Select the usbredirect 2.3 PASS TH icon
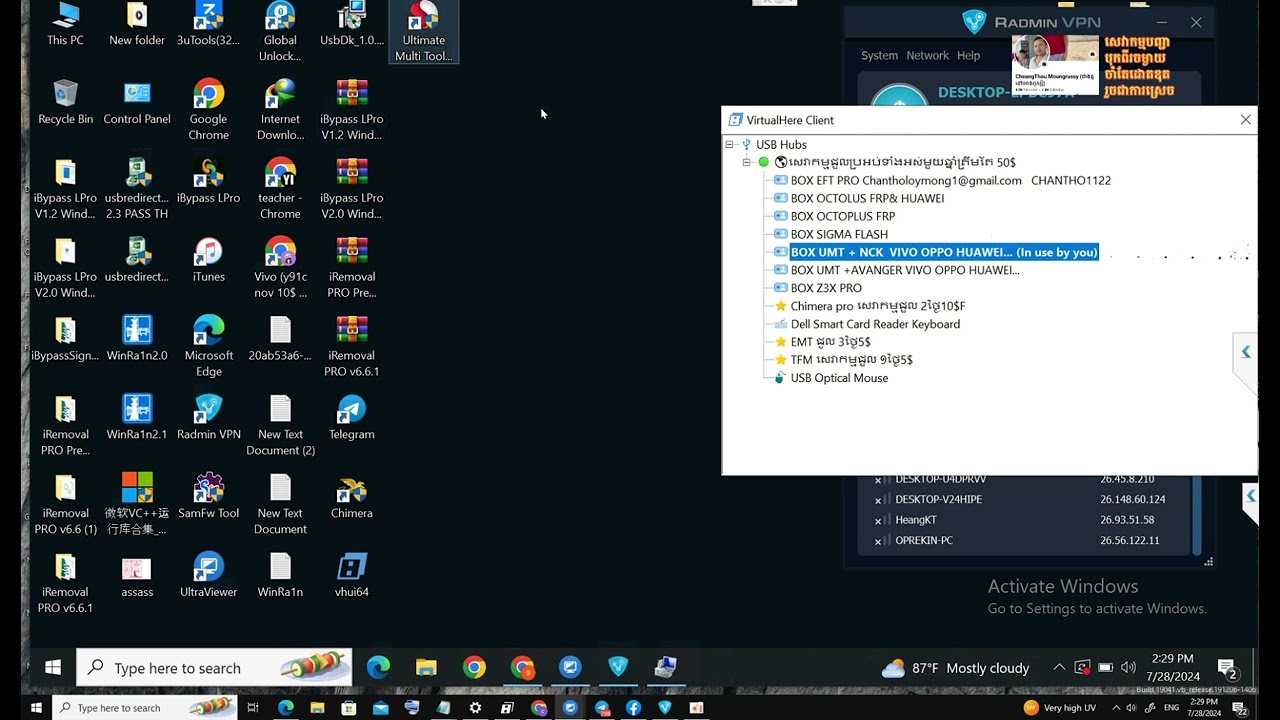Screen dimensions: 1280x720 click(137, 189)
